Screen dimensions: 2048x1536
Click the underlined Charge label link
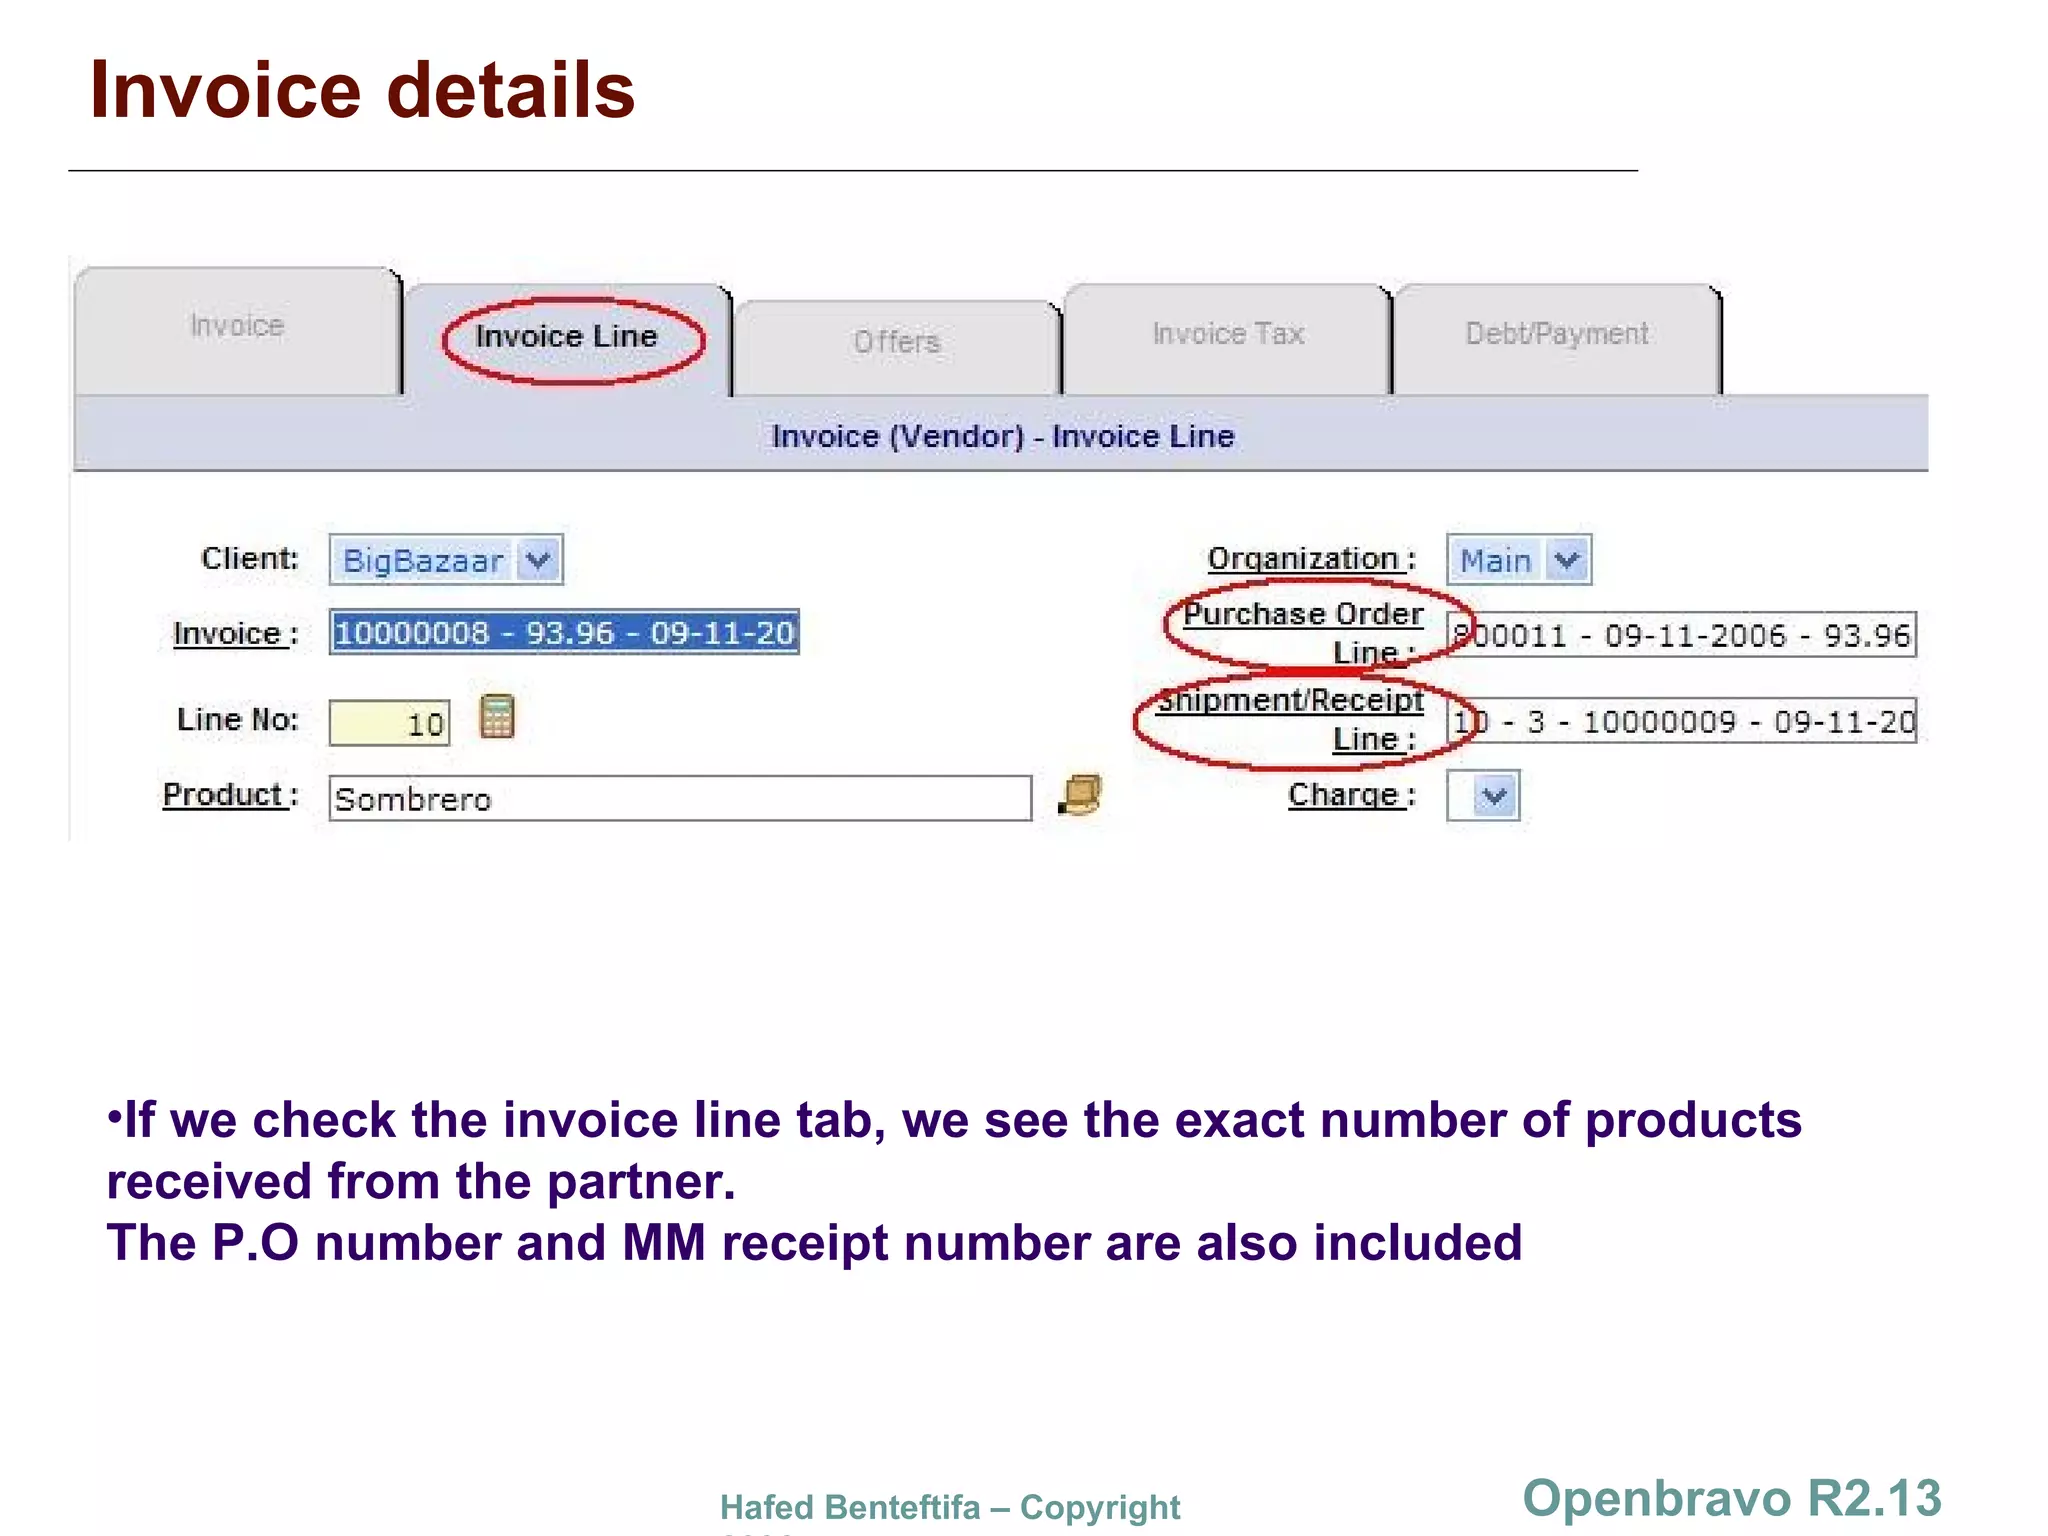coord(1343,795)
